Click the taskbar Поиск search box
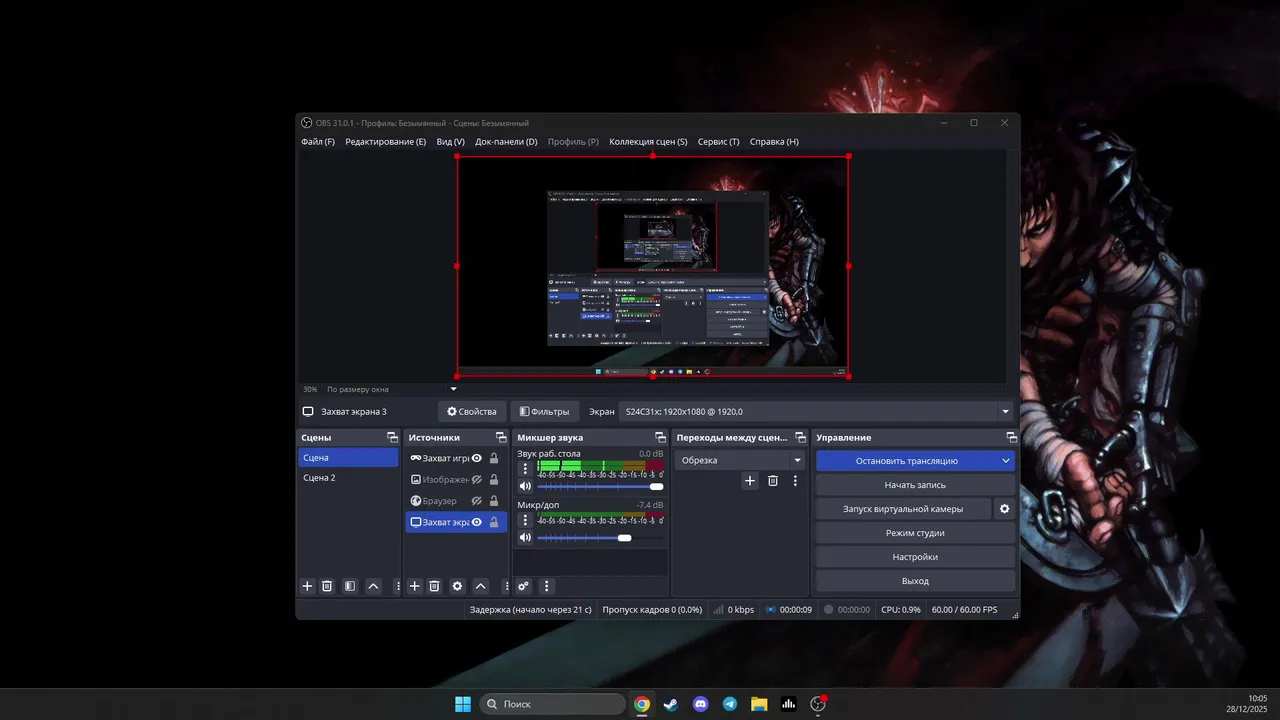Viewport: 1280px width, 720px height. click(553, 704)
